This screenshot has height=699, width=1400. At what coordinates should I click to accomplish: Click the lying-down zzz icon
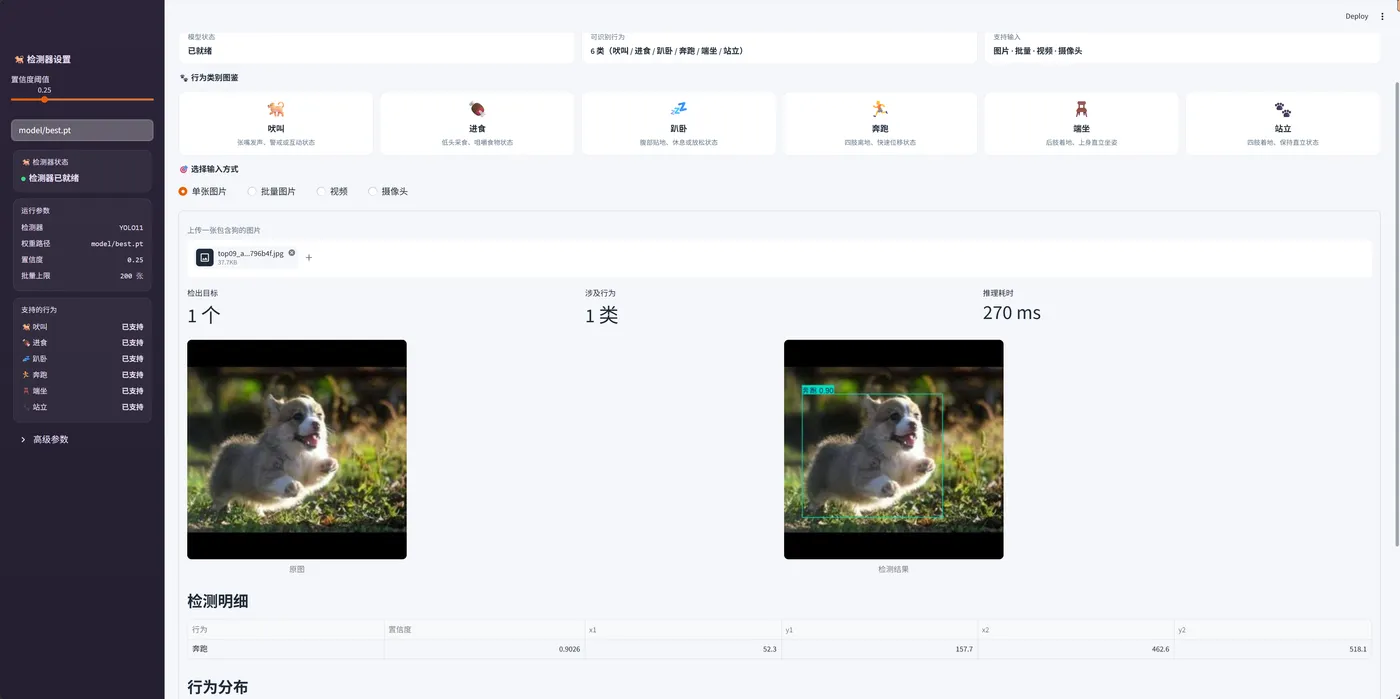[x=678, y=109]
